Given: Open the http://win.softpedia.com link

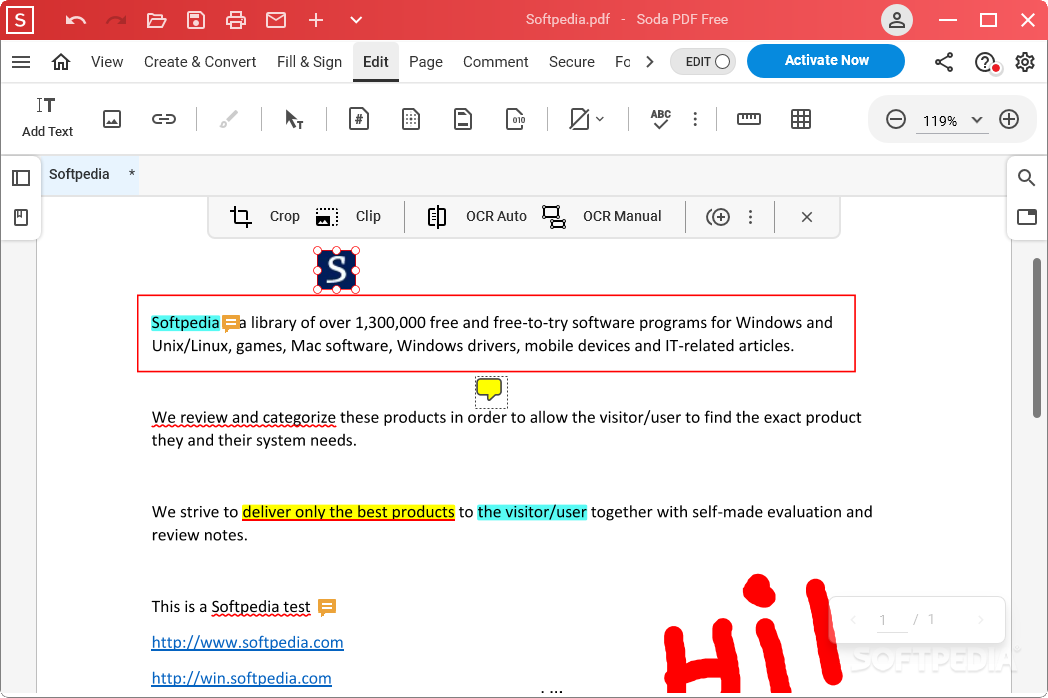Looking at the screenshot, I should coord(241,678).
